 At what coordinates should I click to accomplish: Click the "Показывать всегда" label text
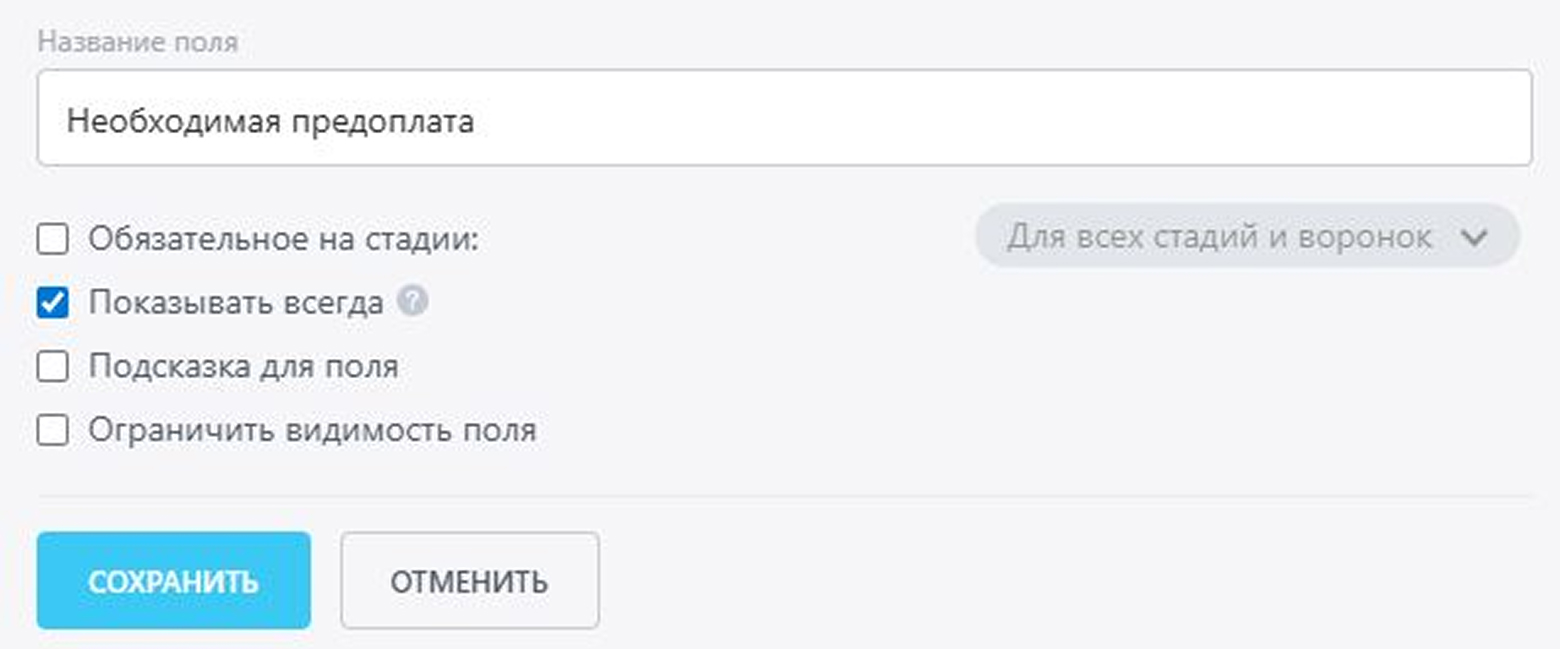click(x=236, y=303)
